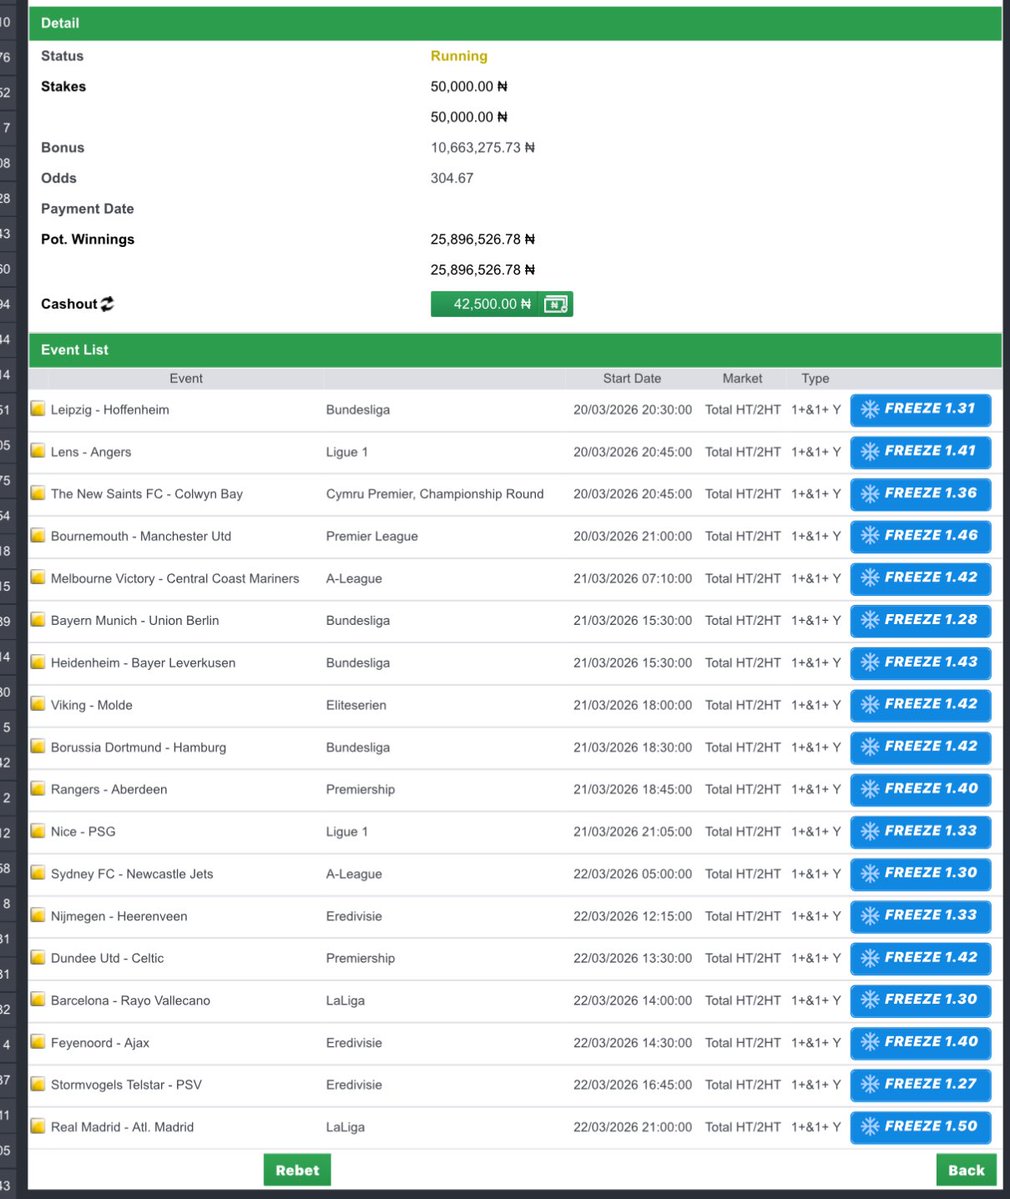The image size is (1010, 1199).
Task: Click the Premier League league text
Action: (372, 537)
